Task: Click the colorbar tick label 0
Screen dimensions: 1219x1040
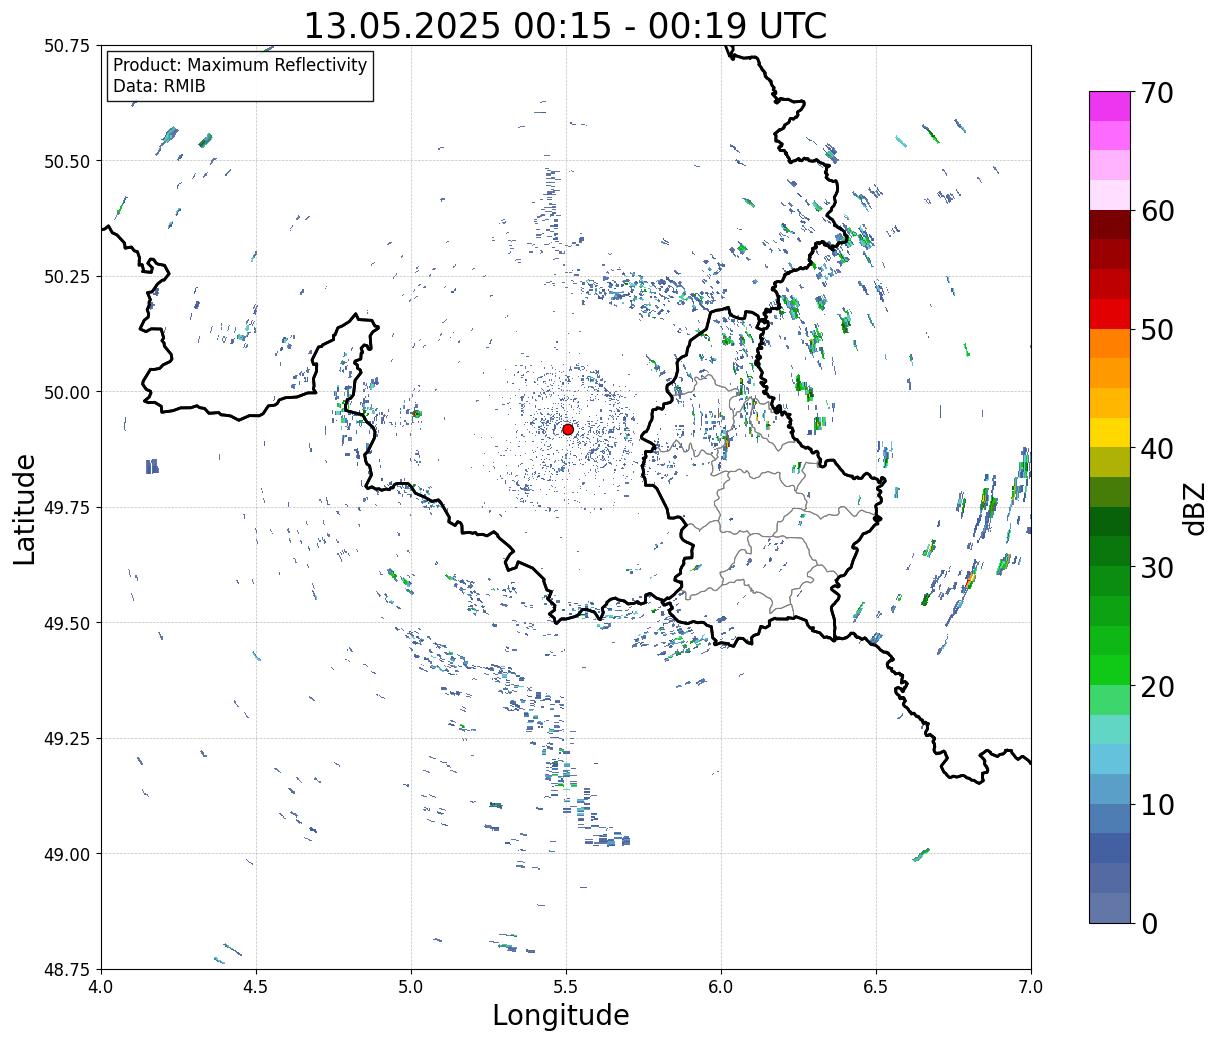Action: click(1149, 924)
